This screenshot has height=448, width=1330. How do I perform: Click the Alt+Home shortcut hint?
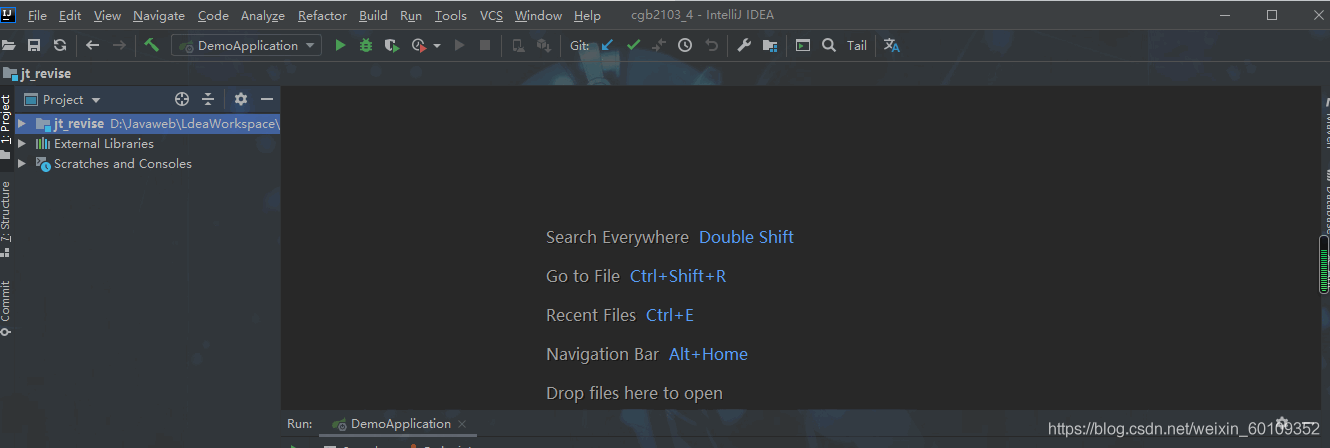tap(708, 354)
